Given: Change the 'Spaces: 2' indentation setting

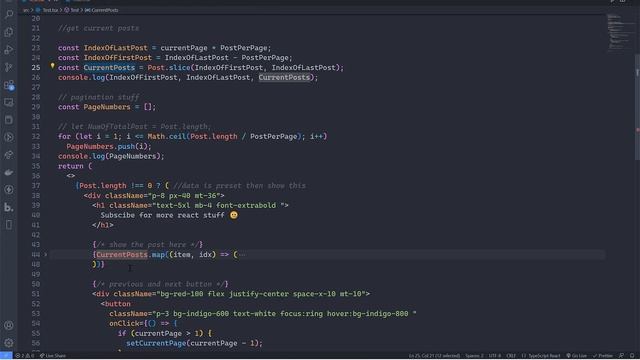Looking at the screenshot, I should point(474,356).
